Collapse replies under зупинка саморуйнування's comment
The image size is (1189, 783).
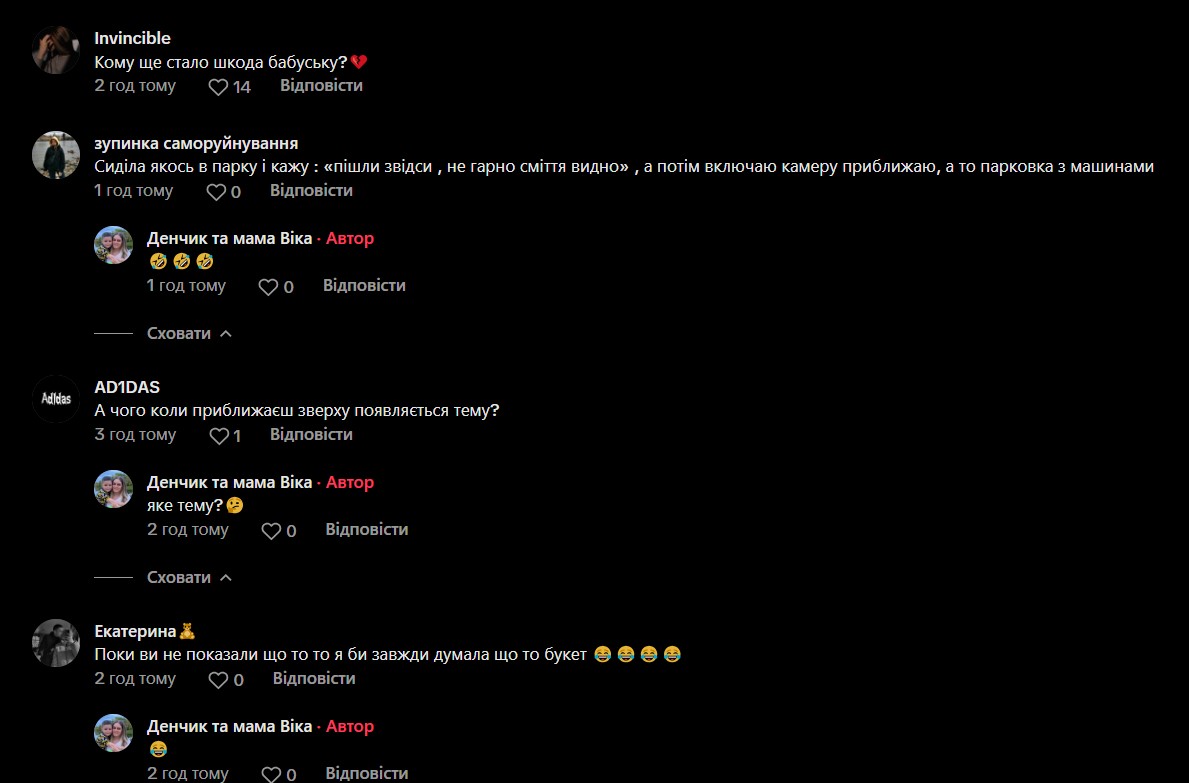point(189,334)
